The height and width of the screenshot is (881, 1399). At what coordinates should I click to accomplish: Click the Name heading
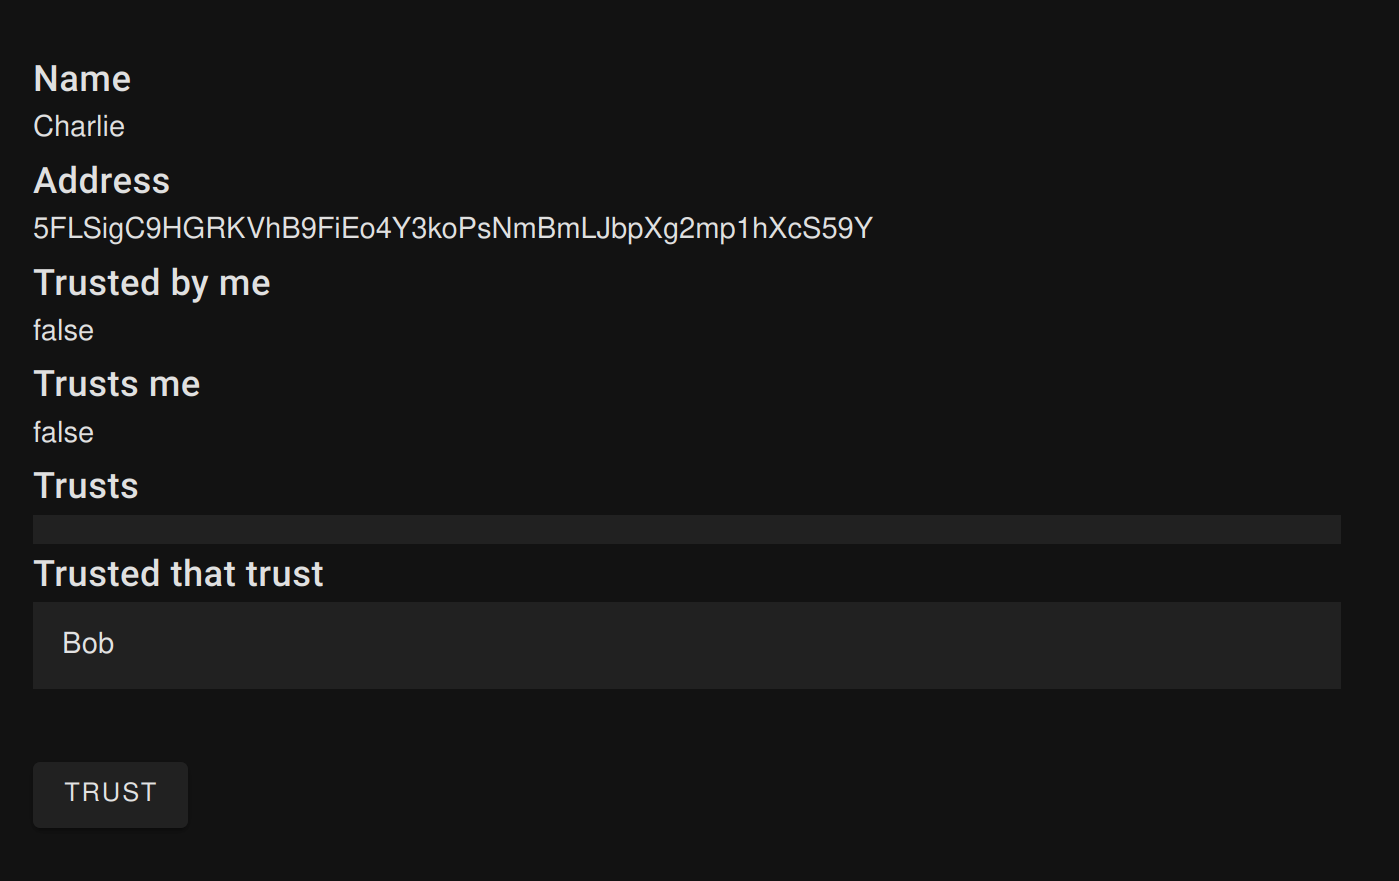point(82,79)
